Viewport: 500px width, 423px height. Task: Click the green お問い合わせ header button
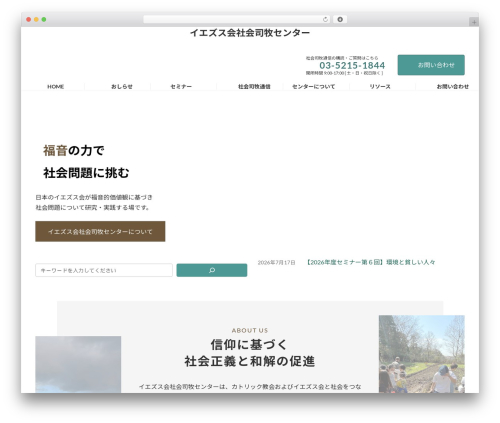431,65
